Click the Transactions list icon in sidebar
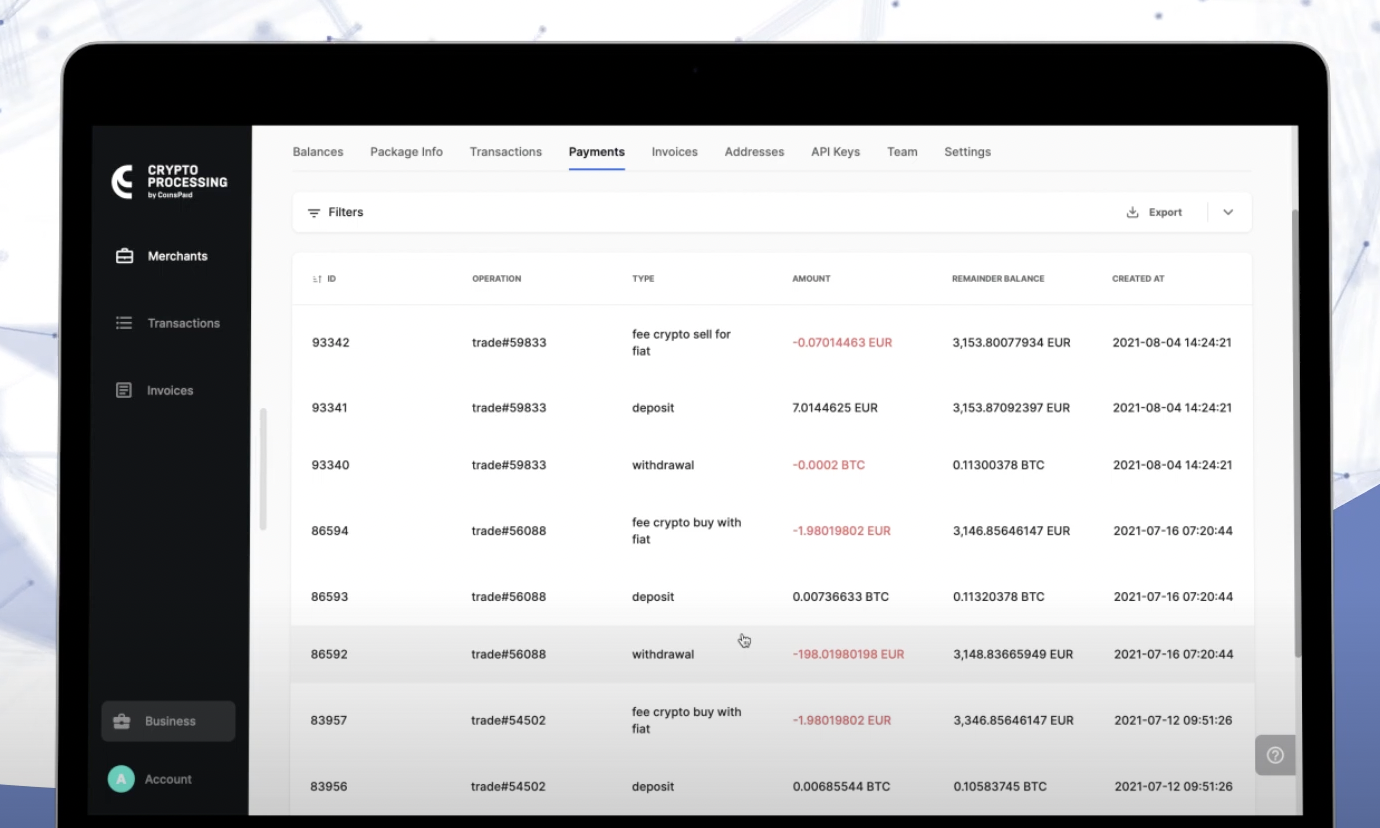The width and height of the screenshot is (1380, 828). pyautogui.click(x=124, y=323)
